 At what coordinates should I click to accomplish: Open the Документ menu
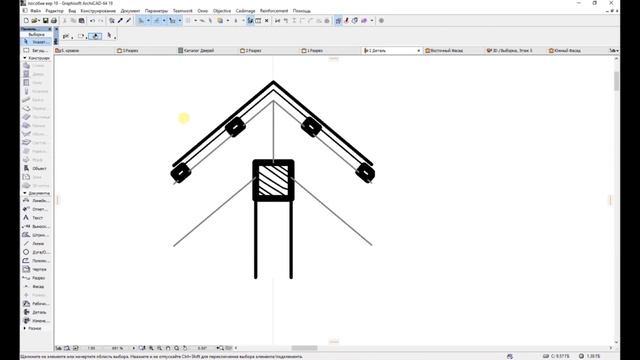[130, 11]
